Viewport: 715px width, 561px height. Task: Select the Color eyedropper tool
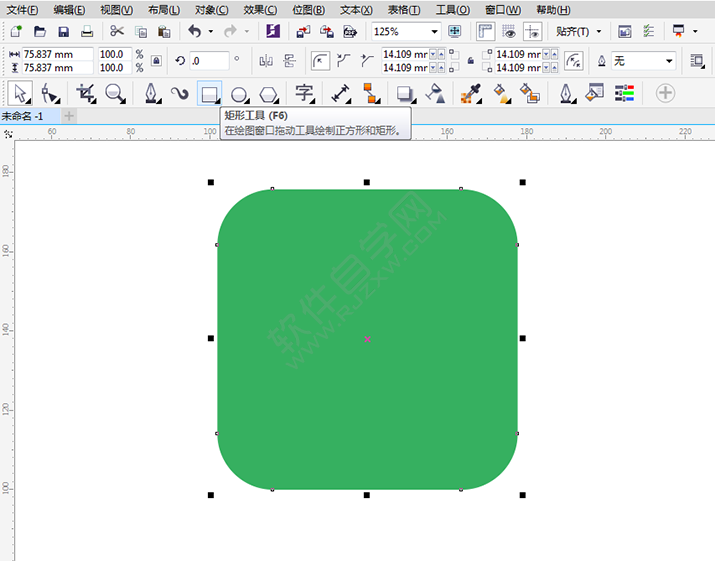point(471,94)
